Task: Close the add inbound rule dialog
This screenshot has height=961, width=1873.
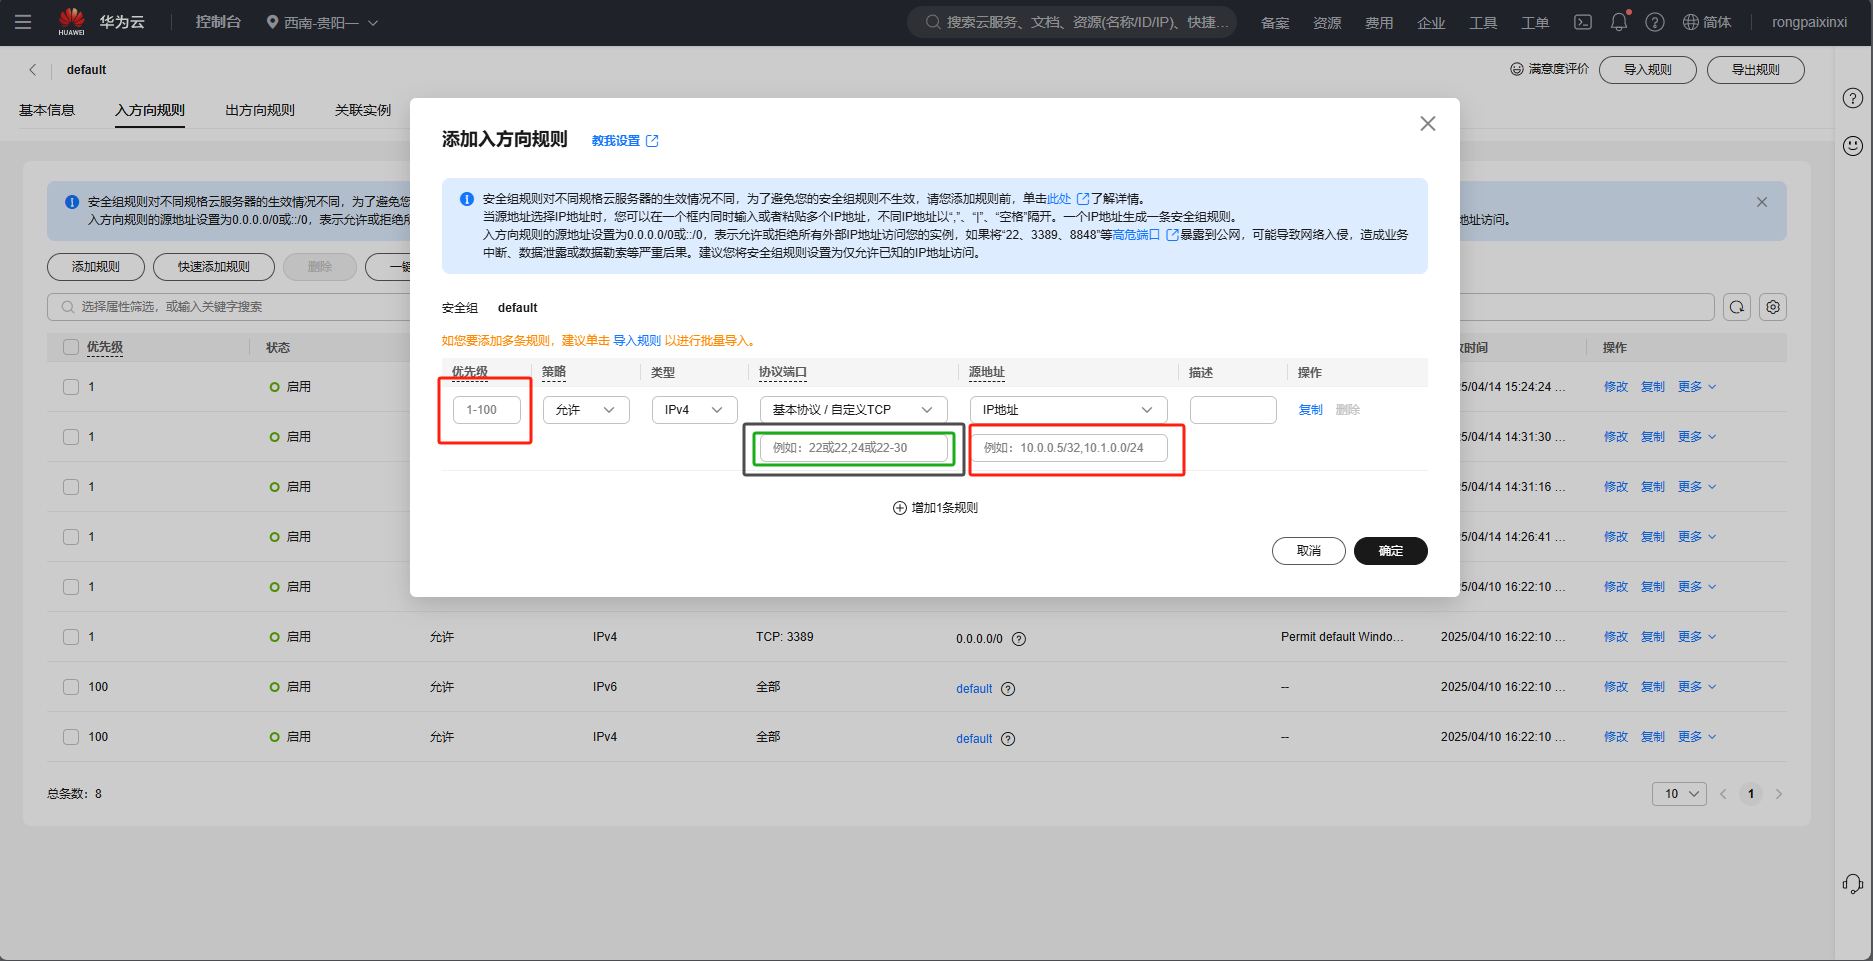Action: coord(1428,123)
